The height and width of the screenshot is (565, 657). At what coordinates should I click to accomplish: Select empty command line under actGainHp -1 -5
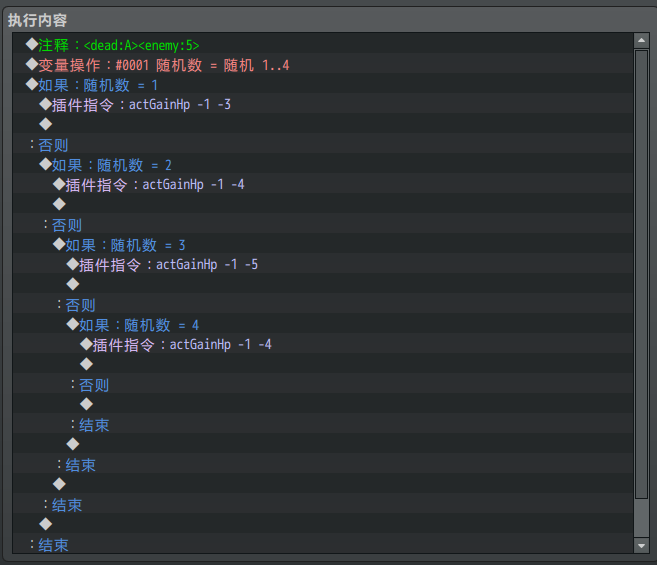[x=323, y=284]
